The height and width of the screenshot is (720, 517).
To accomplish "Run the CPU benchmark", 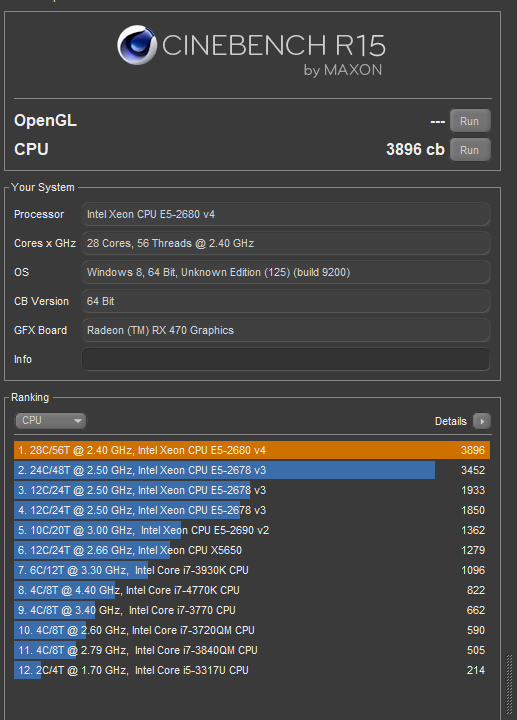I will (470, 150).
